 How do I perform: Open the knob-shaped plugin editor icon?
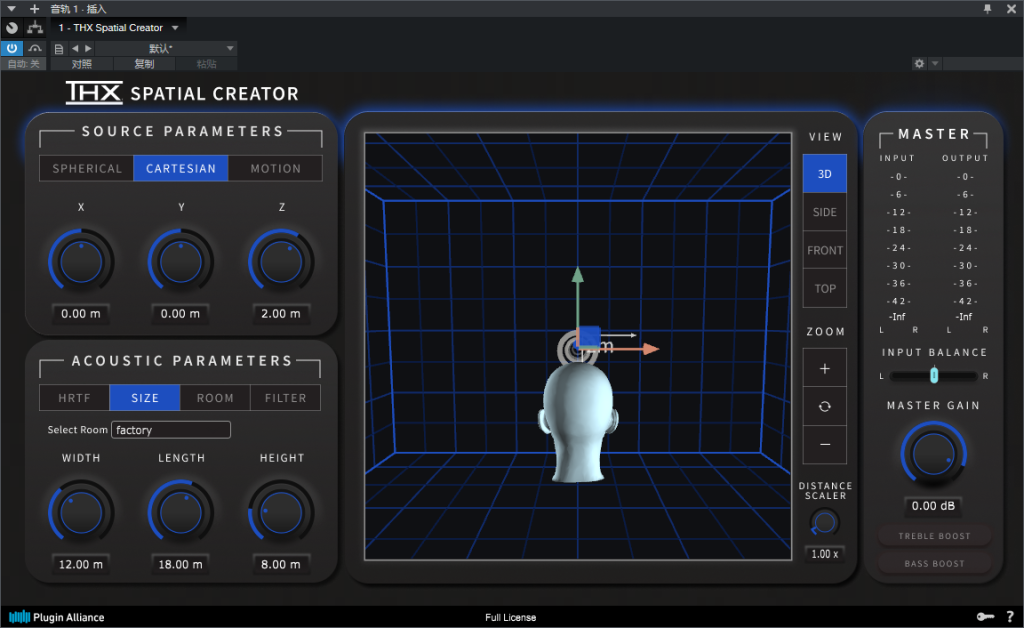(12, 27)
